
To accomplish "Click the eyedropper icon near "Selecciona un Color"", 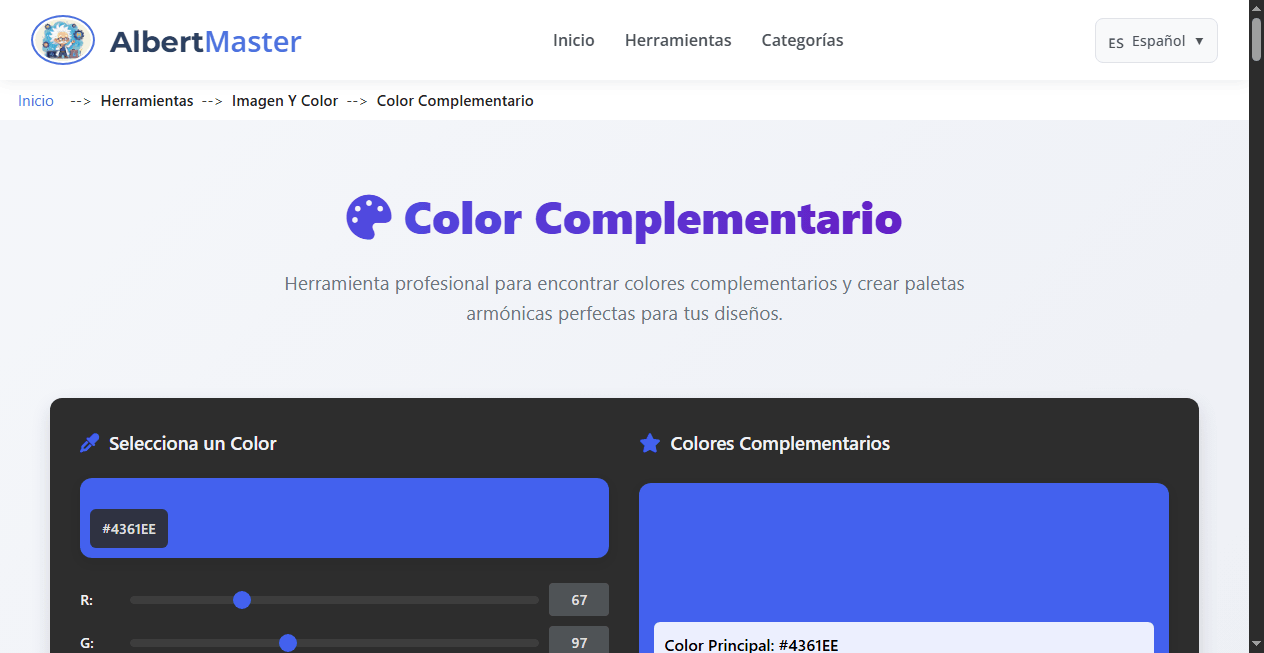I will [x=89, y=442].
